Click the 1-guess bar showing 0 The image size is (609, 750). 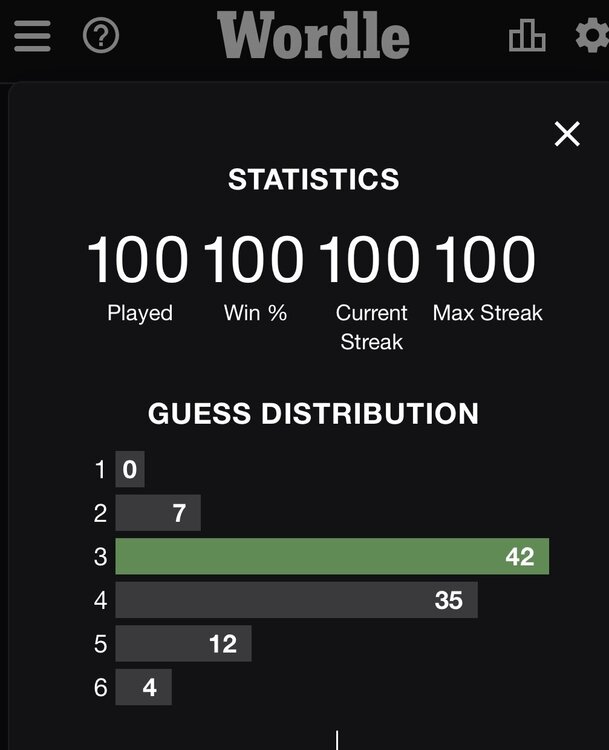point(130,469)
